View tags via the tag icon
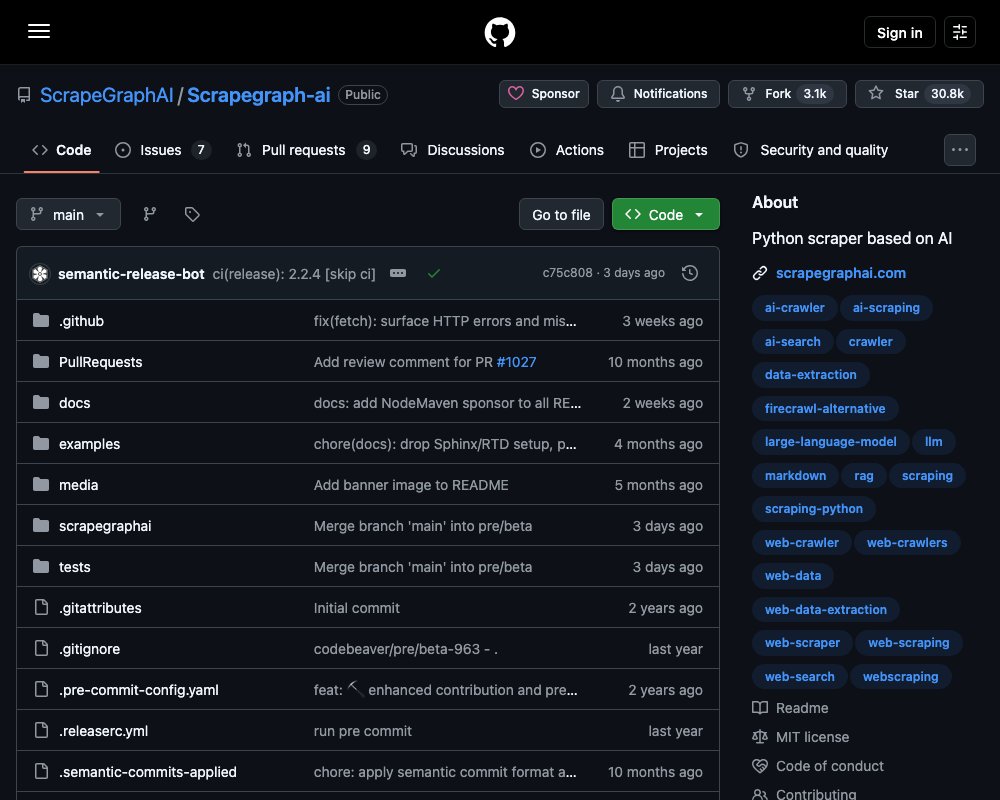1000x800 pixels. [x=192, y=214]
